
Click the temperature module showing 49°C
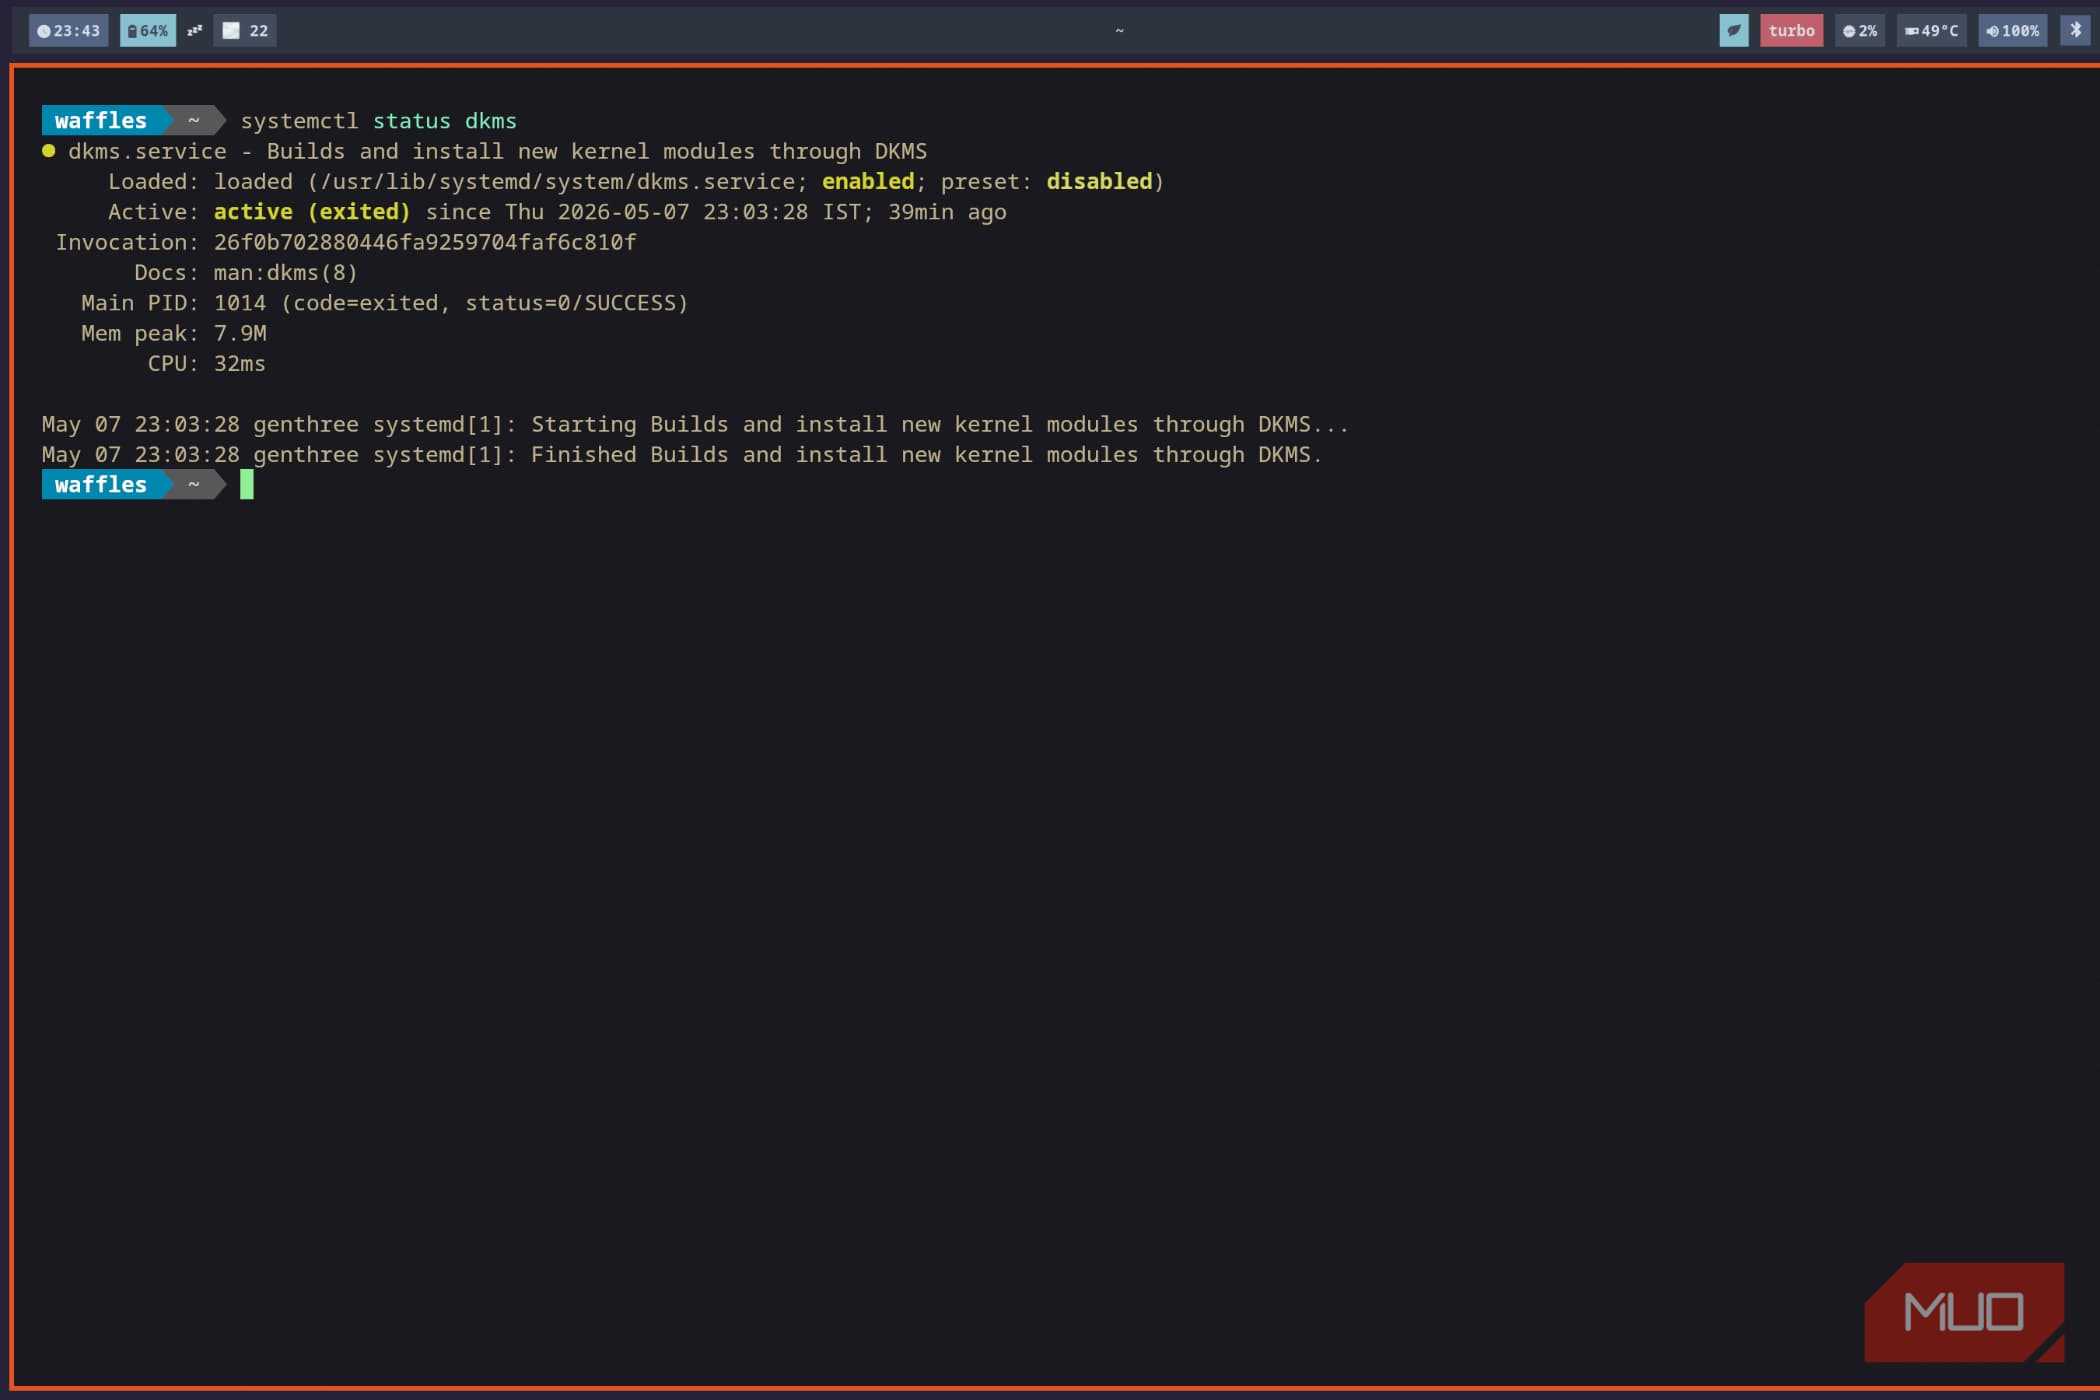(x=1931, y=31)
